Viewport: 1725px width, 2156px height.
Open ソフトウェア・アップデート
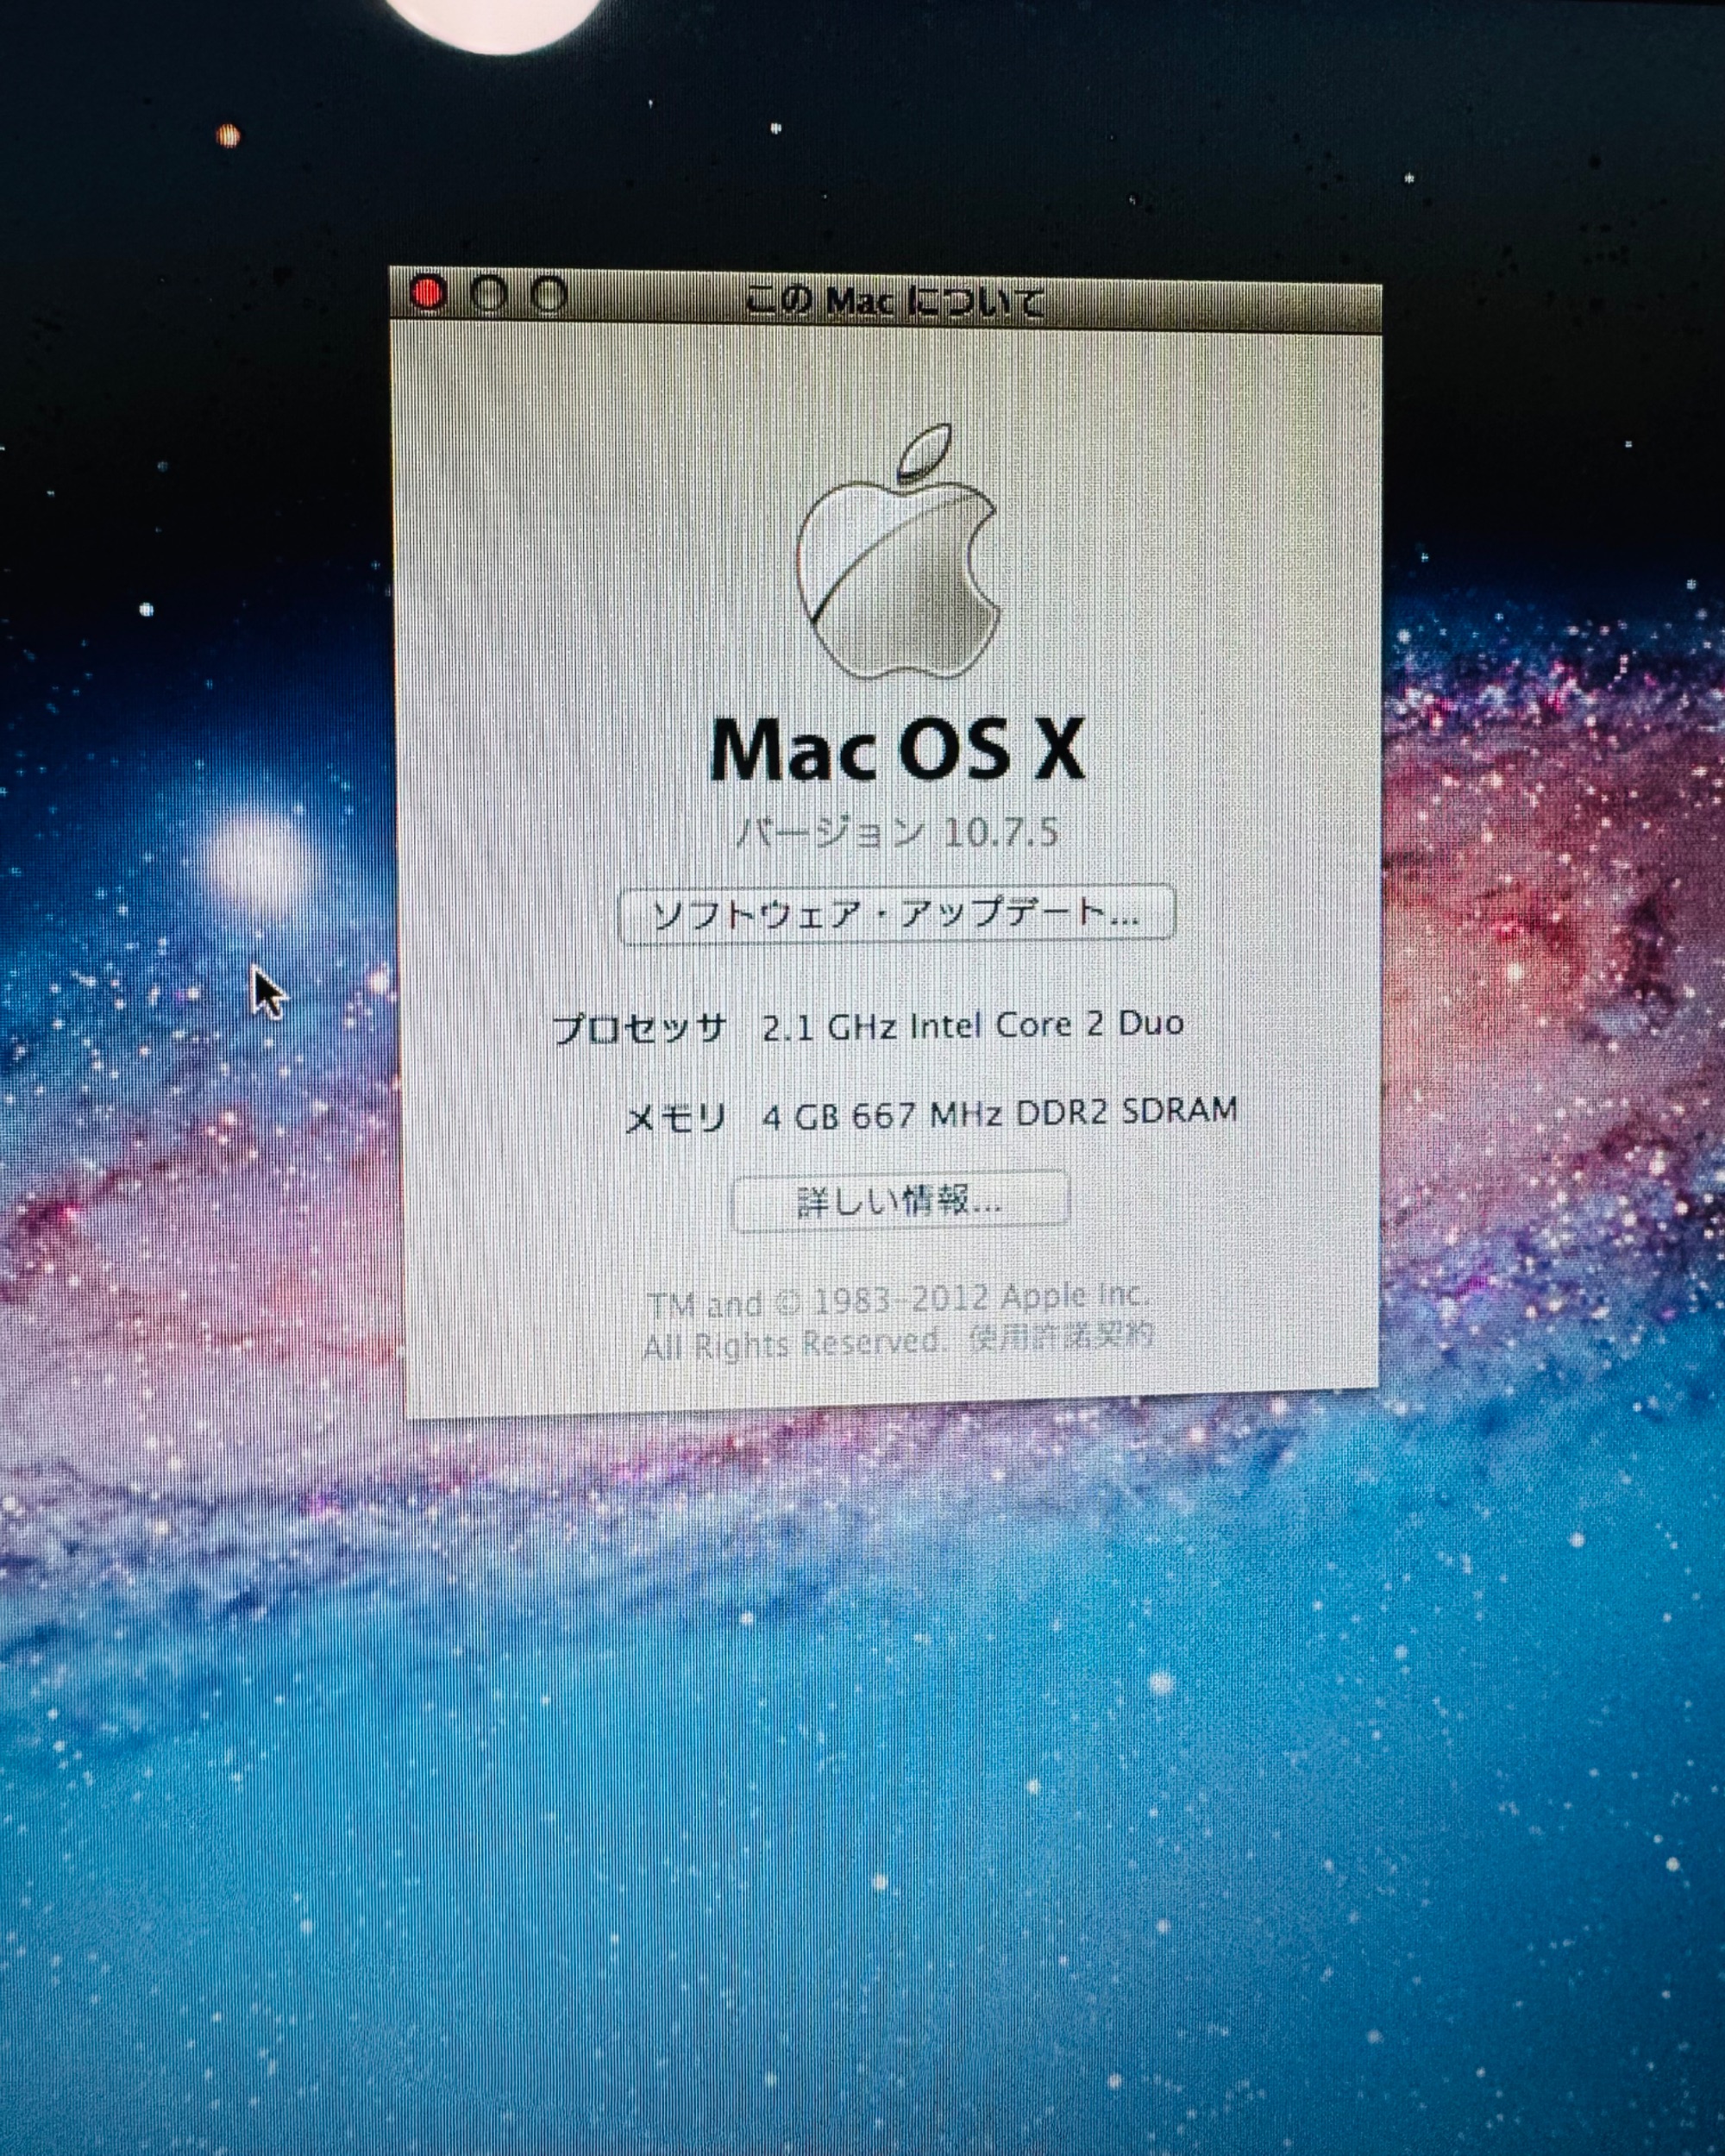pos(895,913)
